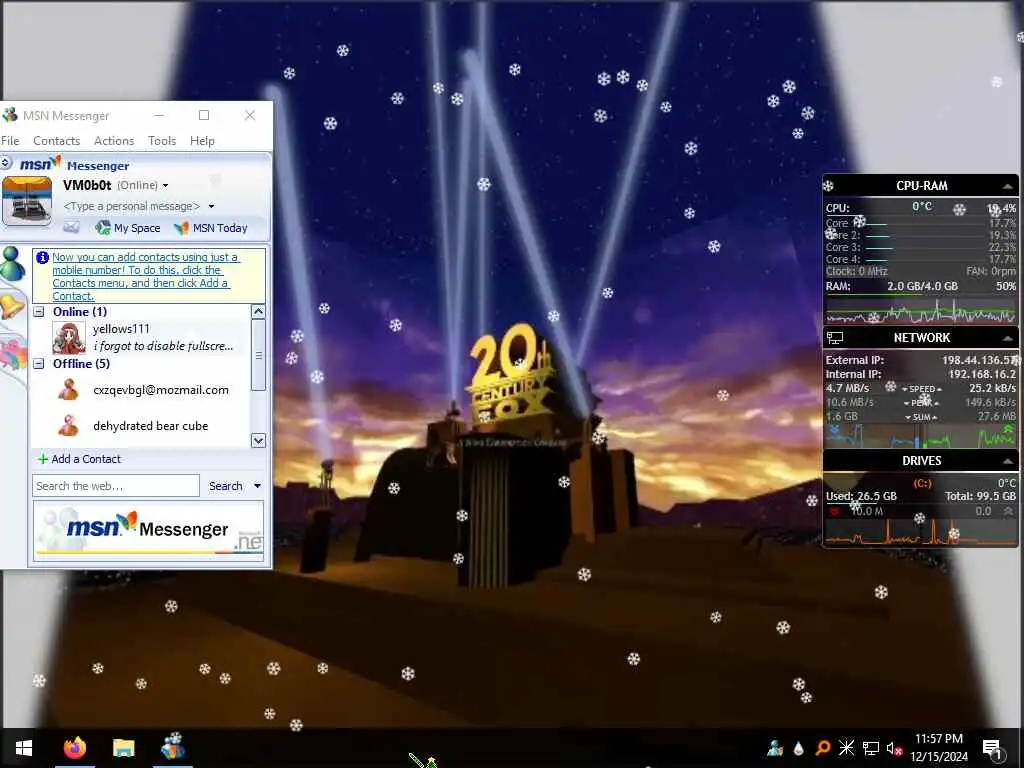
Task: Click the contact list scroll down arrow
Action: [258, 440]
